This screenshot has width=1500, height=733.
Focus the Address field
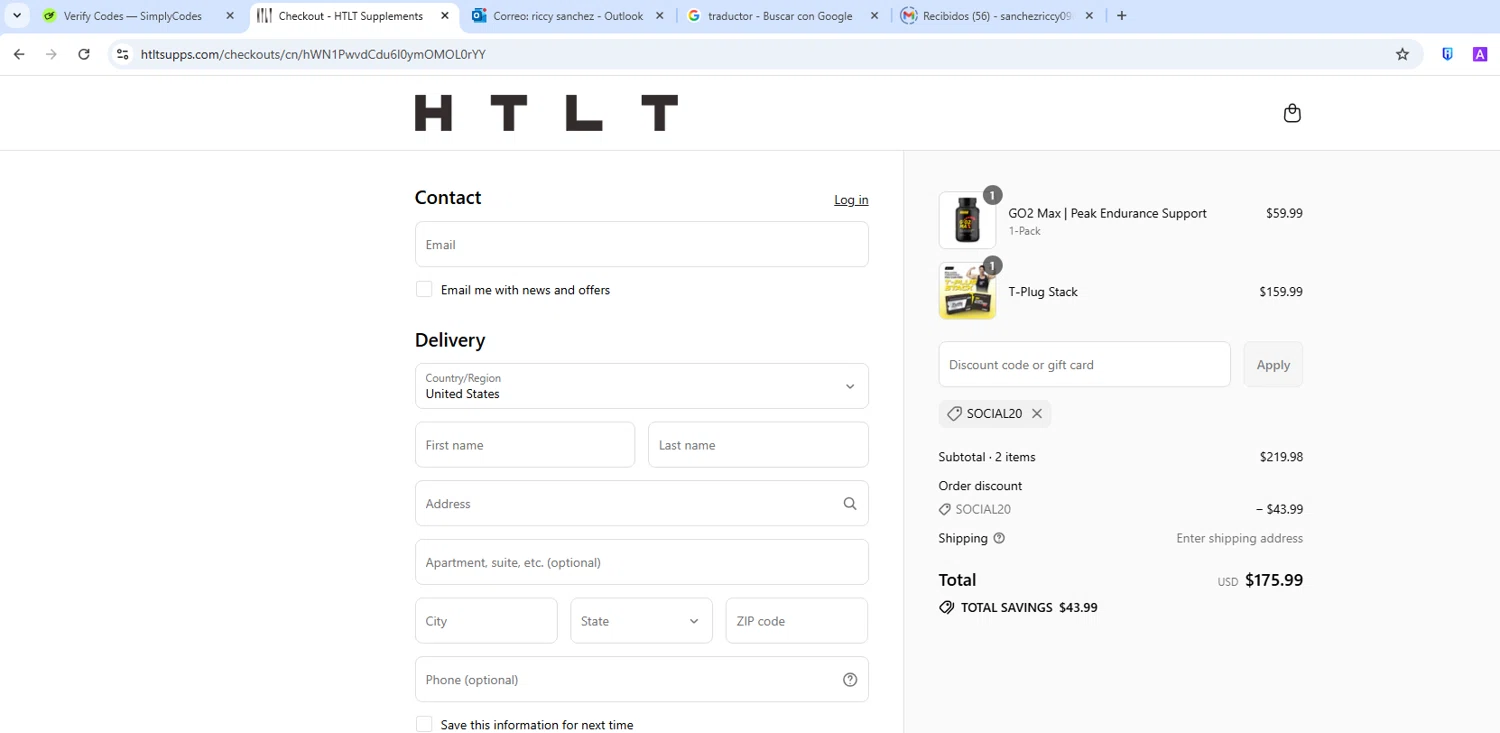coord(642,504)
